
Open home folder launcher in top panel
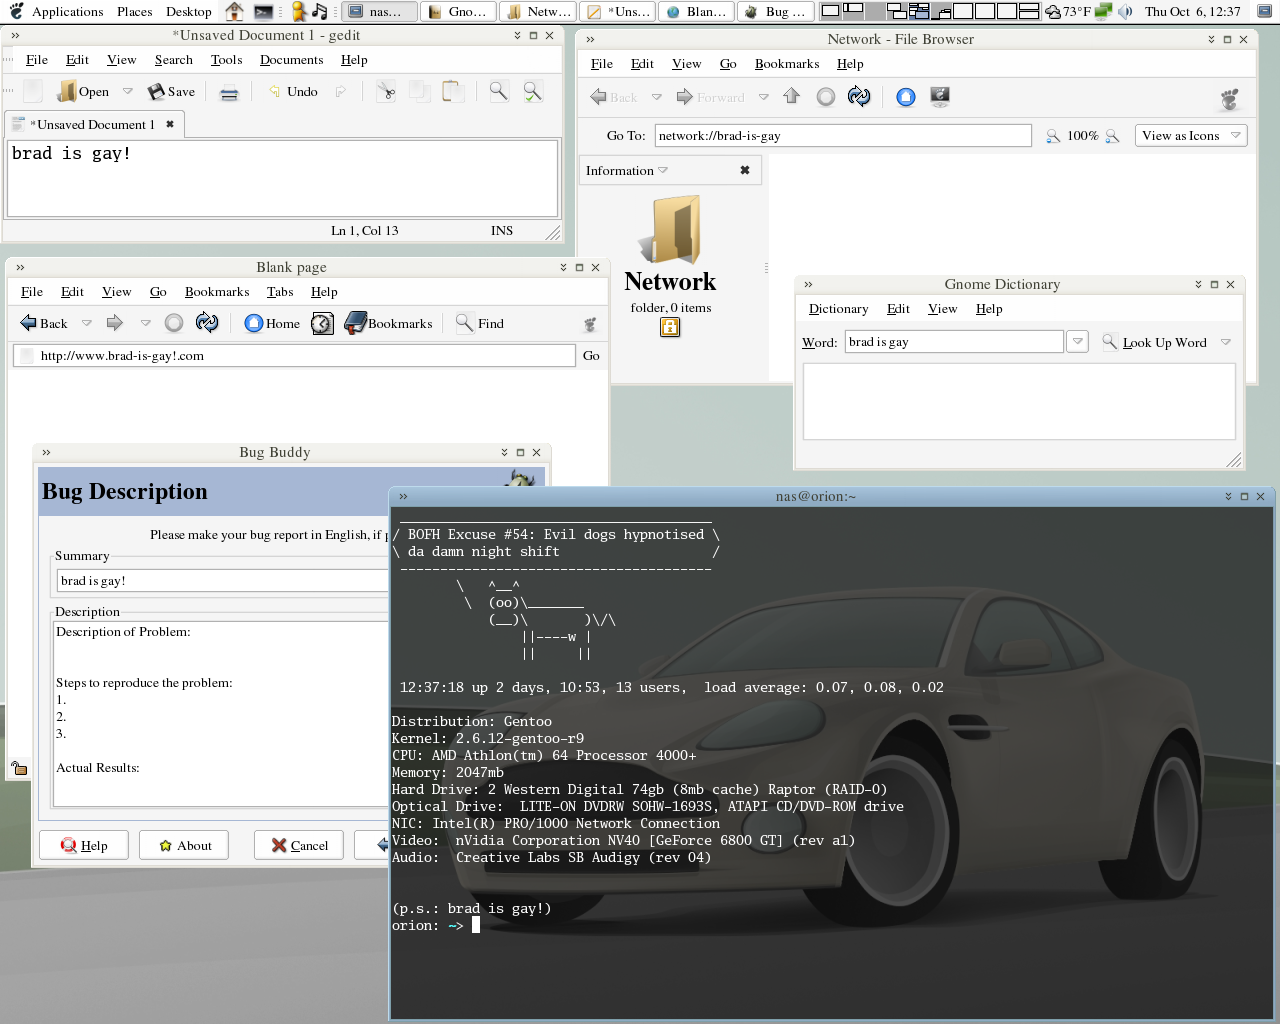234,12
